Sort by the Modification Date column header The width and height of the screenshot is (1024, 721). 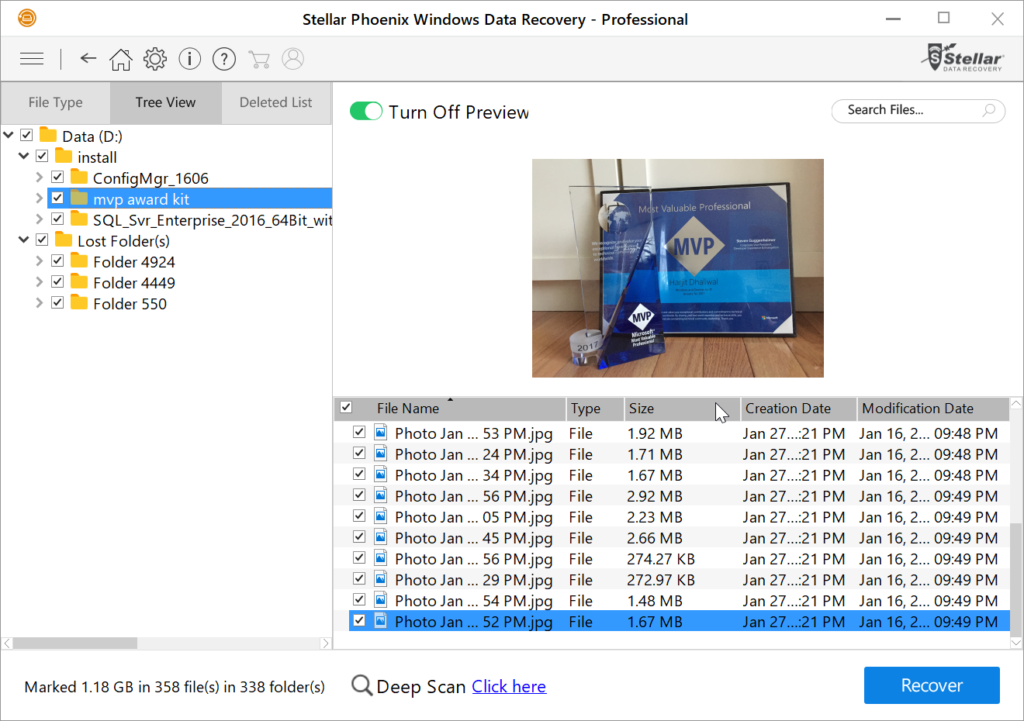pos(933,408)
